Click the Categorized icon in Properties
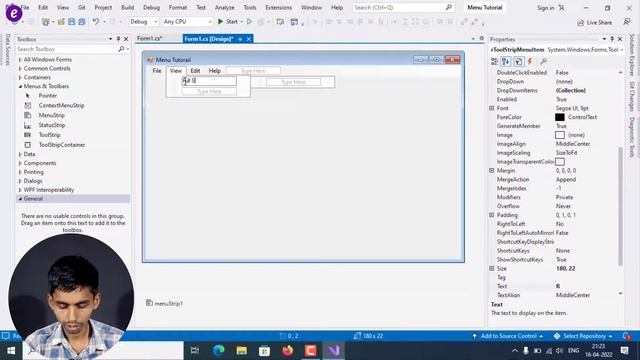This screenshot has height=360, width=640. [x=494, y=61]
